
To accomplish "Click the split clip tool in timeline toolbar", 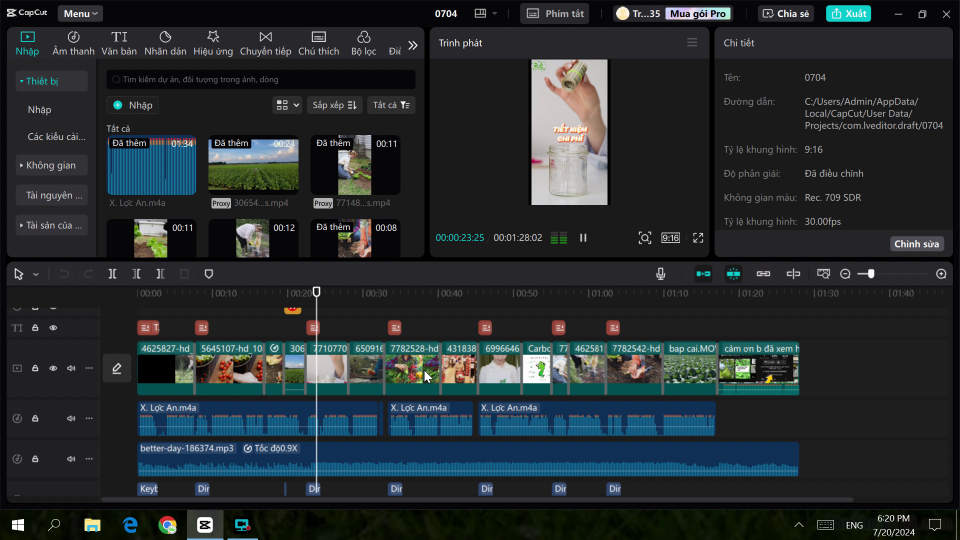I will 113,274.
